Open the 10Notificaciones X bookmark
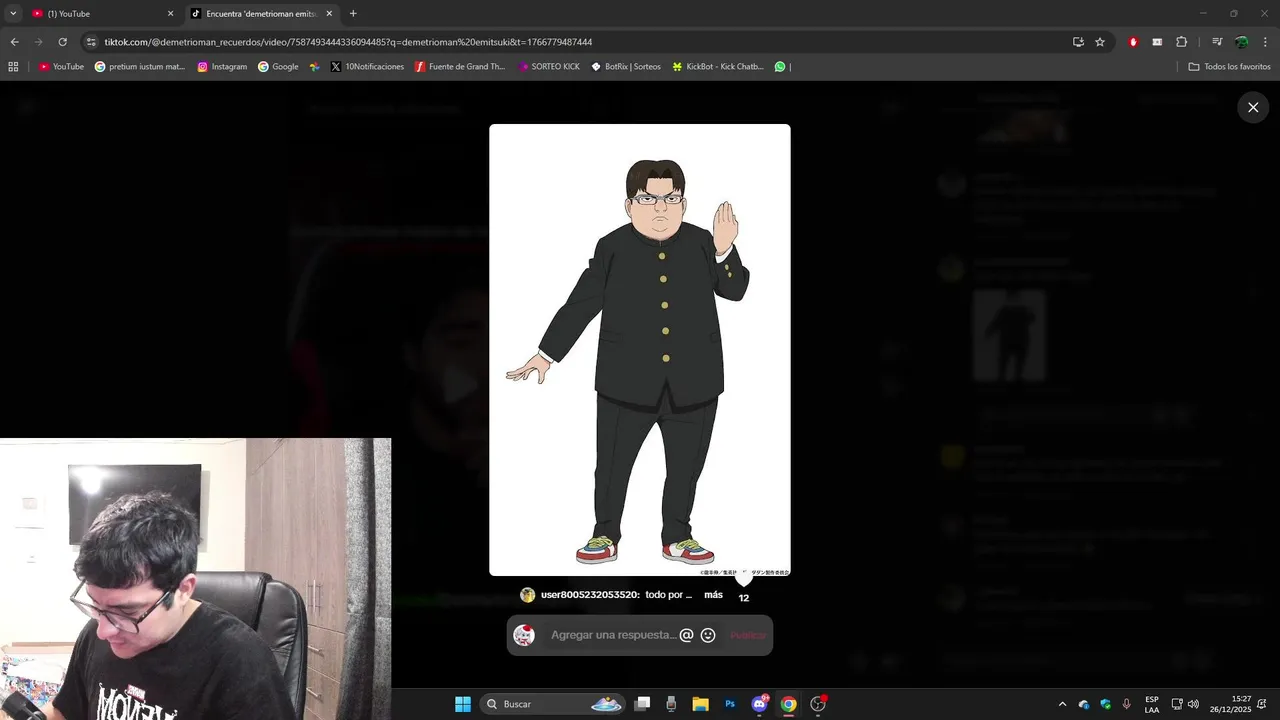The width and height of the screenshot is (1280, 720). [367, 67]
